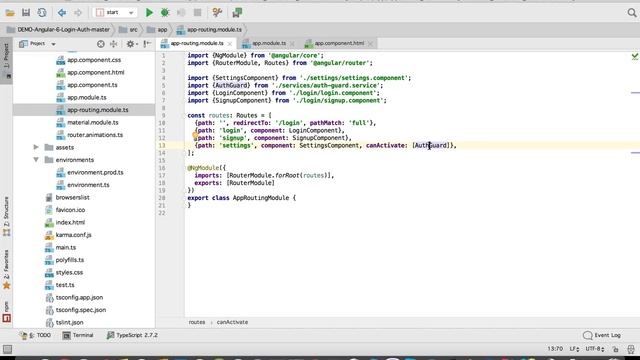
Task: Open the Search Everywhere magnifier icon
Action: click(632, 13)
